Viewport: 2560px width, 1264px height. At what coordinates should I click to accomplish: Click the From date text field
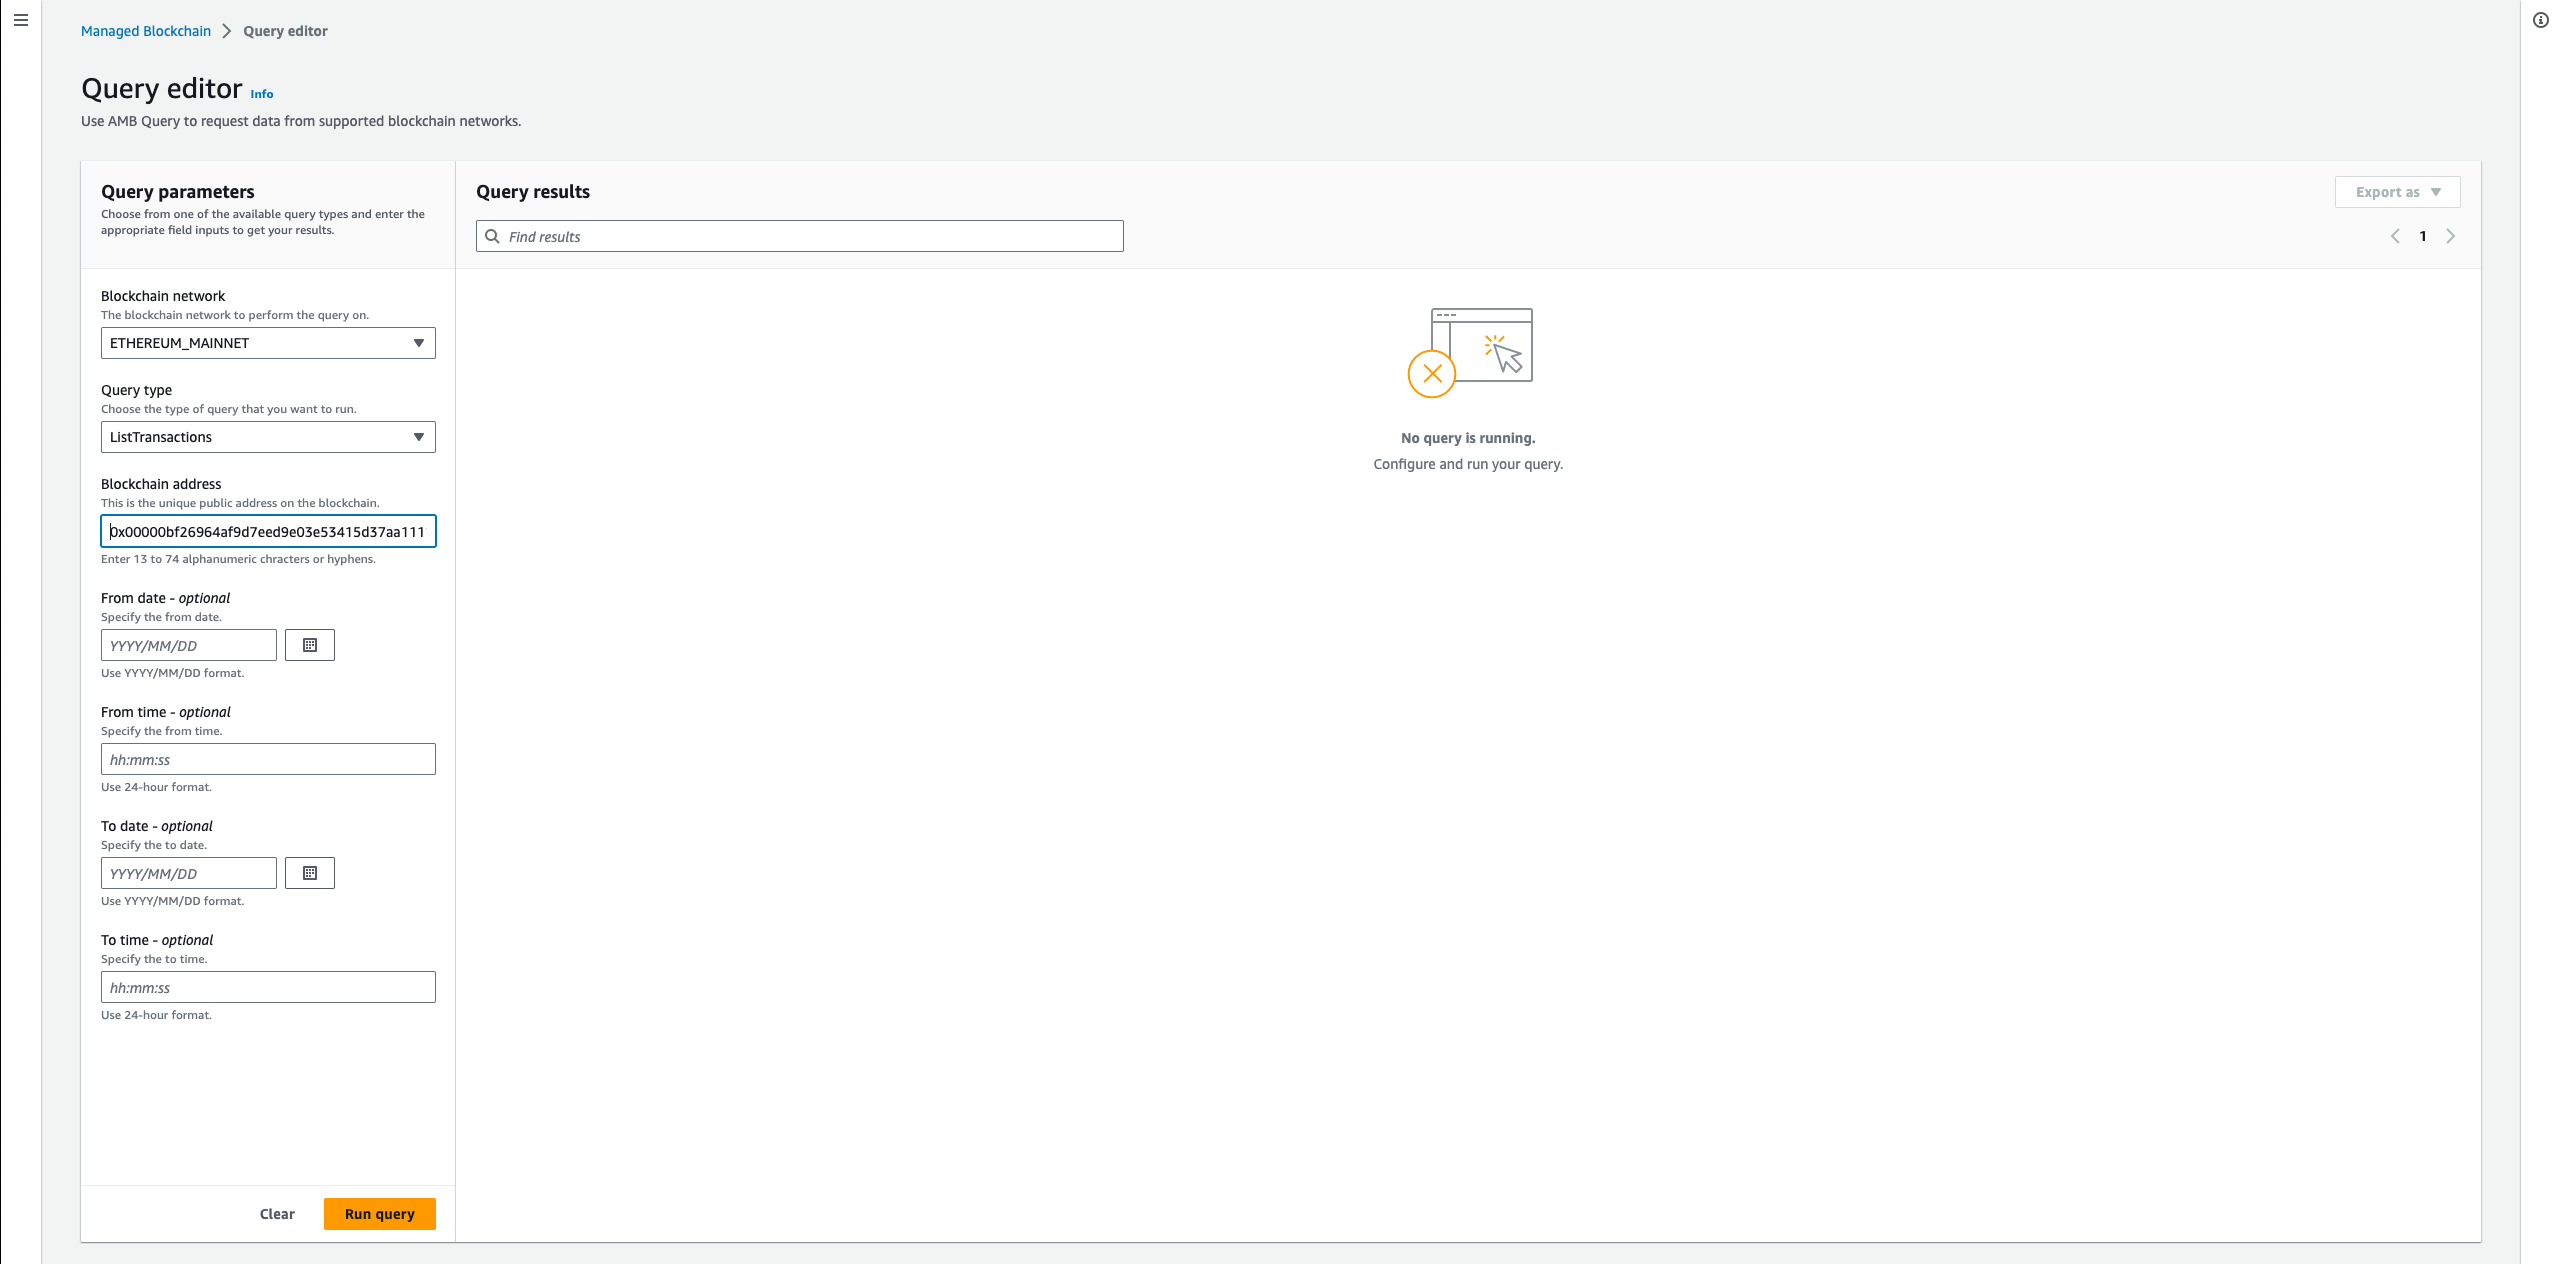click(x=188, y=645)
